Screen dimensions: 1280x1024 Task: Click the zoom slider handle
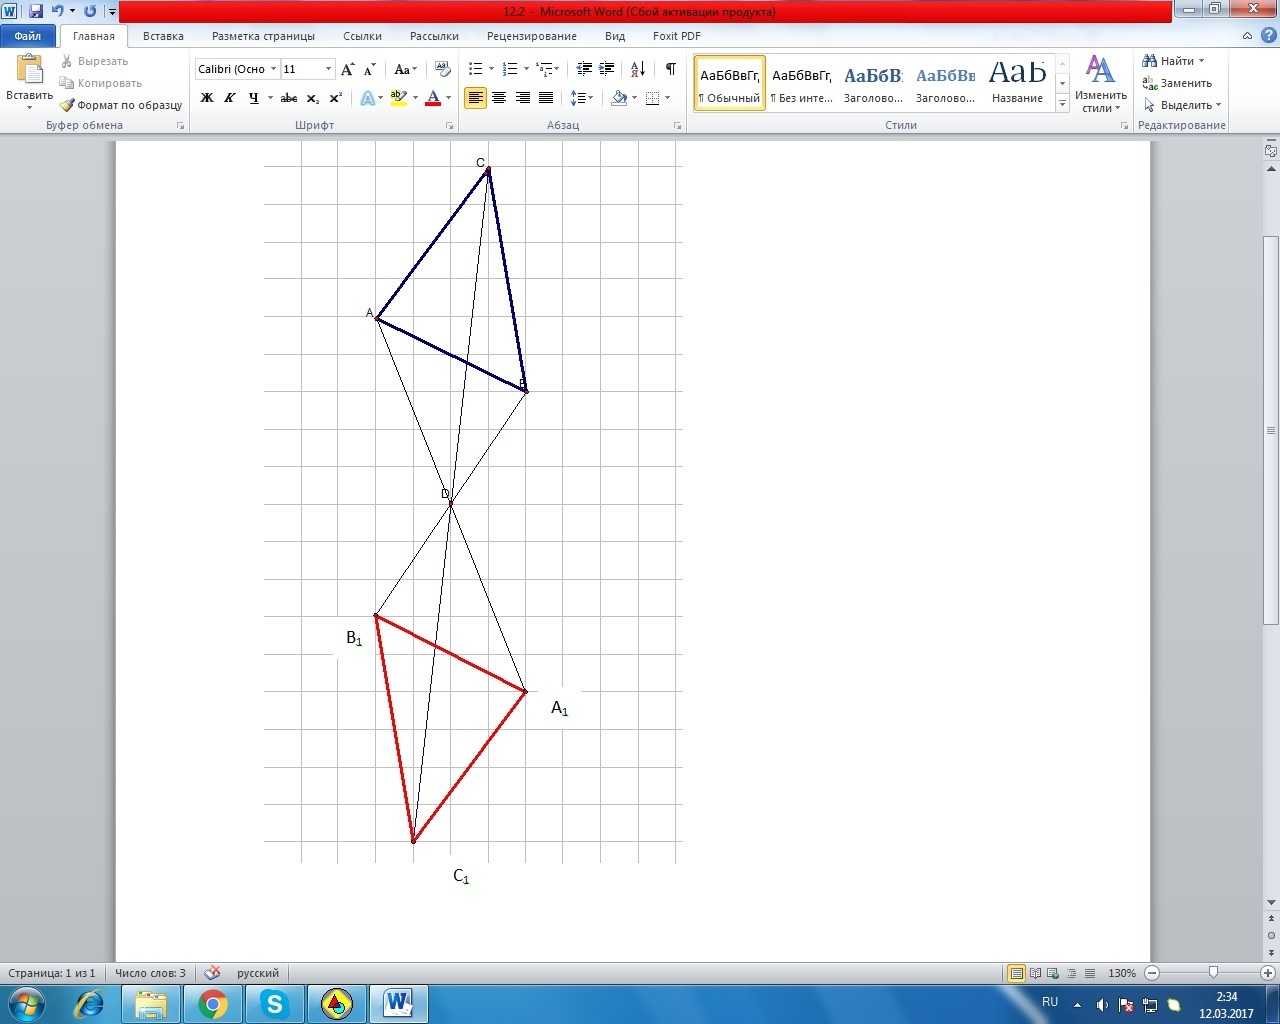point(1213,973)
